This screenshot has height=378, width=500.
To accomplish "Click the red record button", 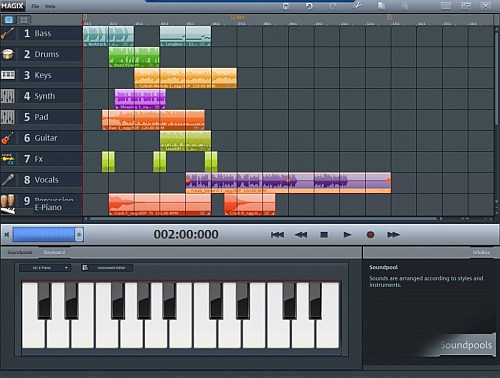I will [x=370, y=235].
